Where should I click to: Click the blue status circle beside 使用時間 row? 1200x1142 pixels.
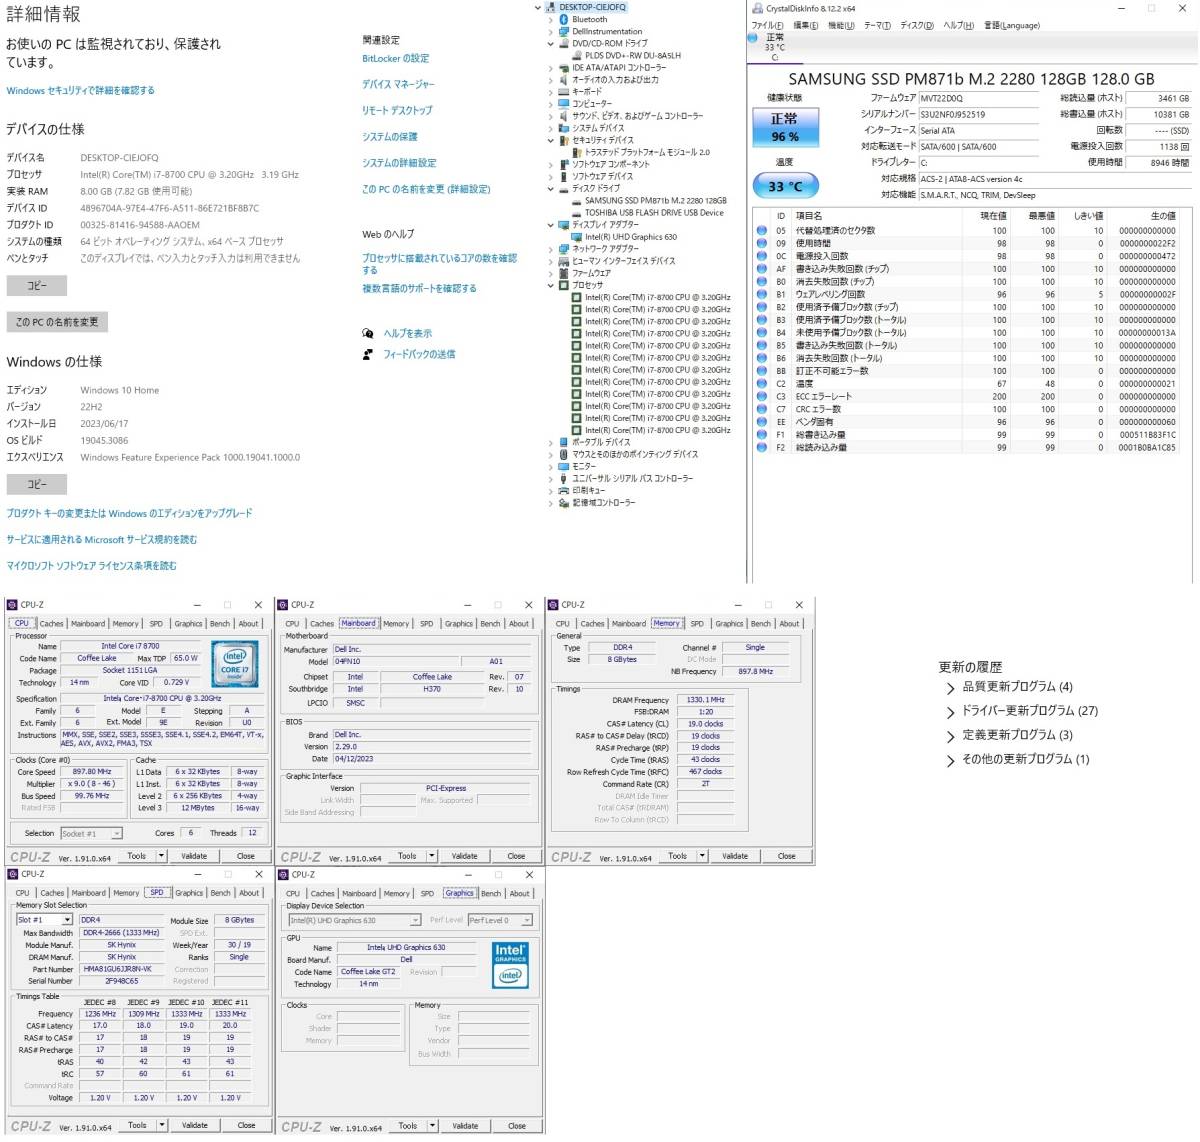coord(762,243)
